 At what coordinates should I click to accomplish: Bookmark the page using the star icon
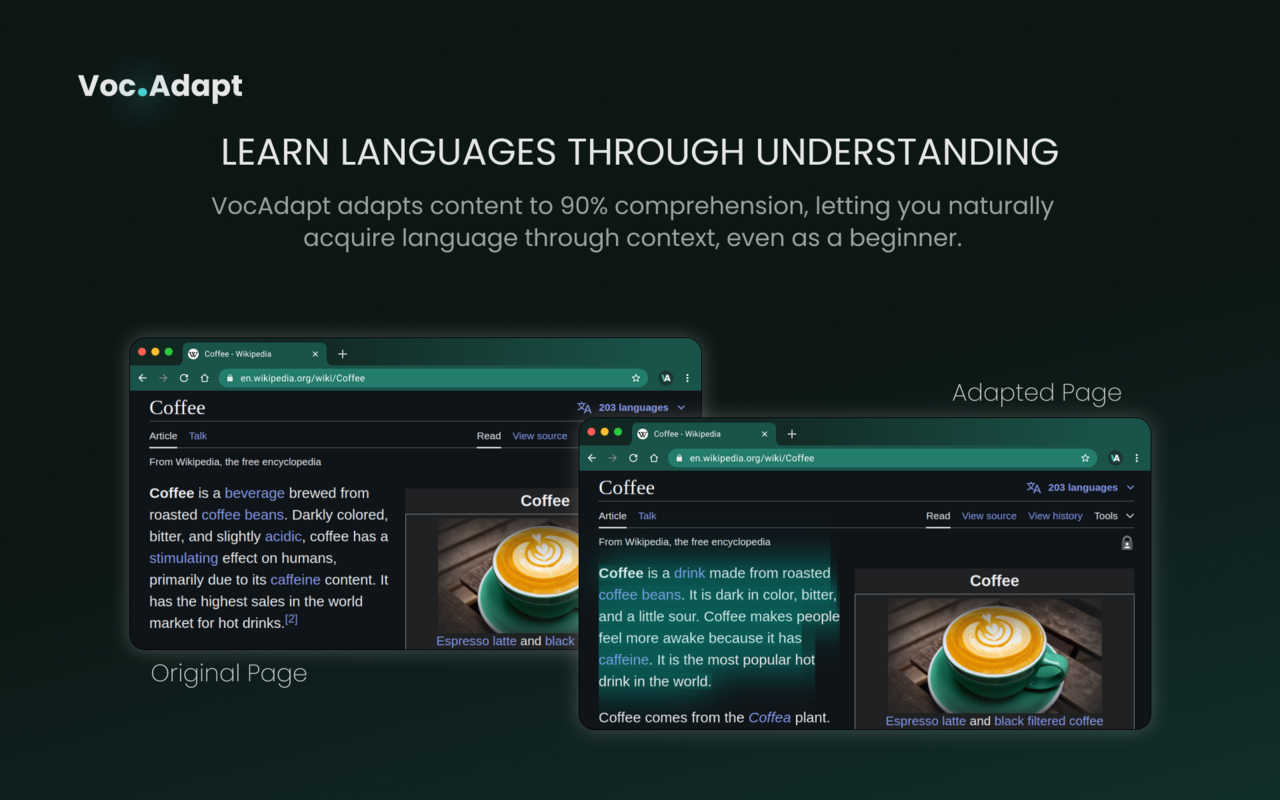click(x=1085, y=457)
